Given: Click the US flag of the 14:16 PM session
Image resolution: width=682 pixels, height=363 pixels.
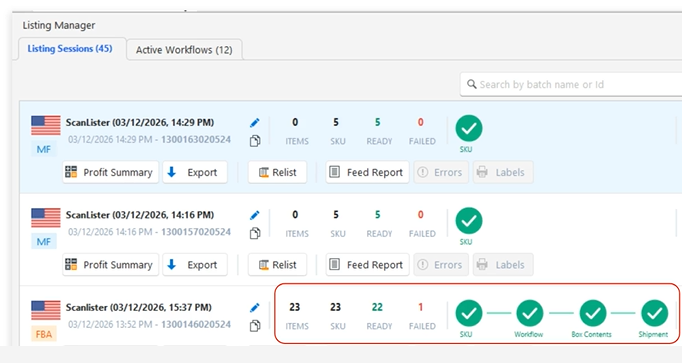Looking at the screenshot, I should pyautogui.click(x=46, y=218).
